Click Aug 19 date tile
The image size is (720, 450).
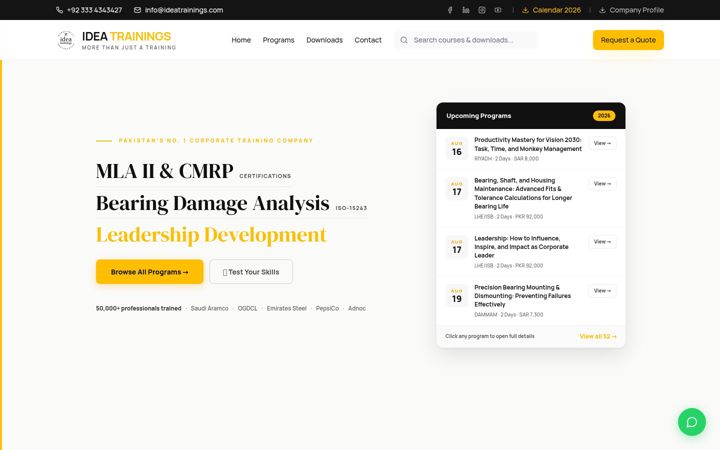[x=456, y=296]
